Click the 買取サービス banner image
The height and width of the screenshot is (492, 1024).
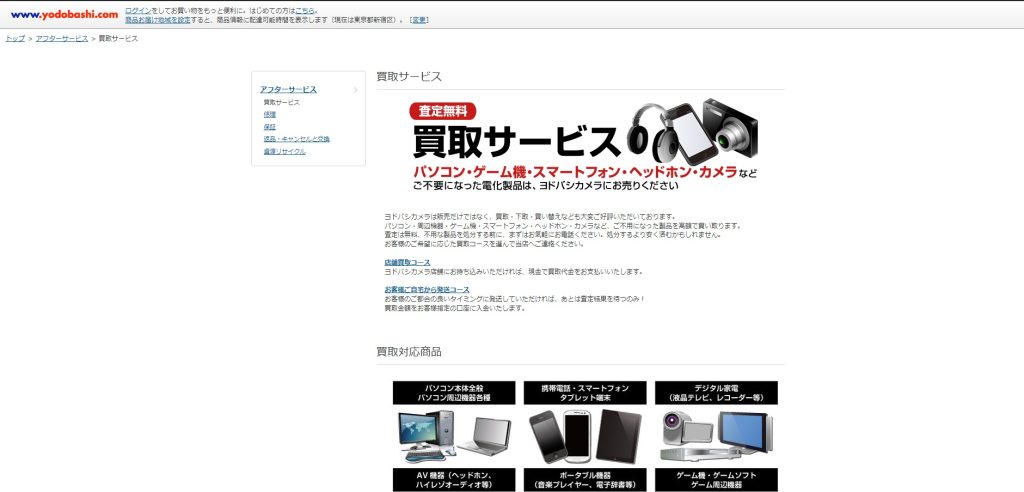tap(580, 145)
